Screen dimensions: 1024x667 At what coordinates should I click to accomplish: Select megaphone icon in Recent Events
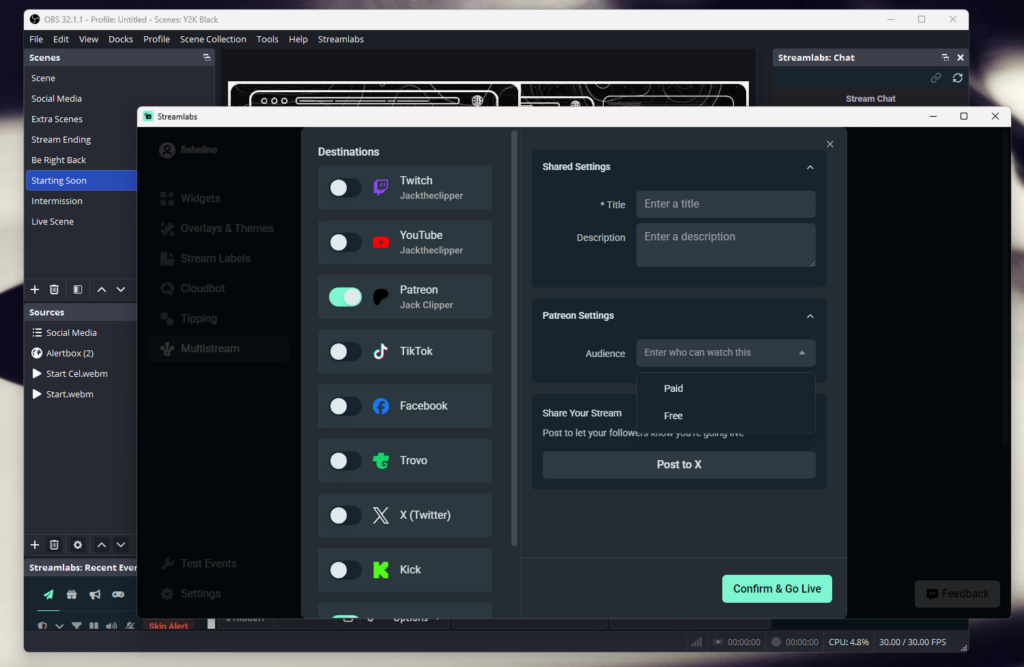coord(95,594)
